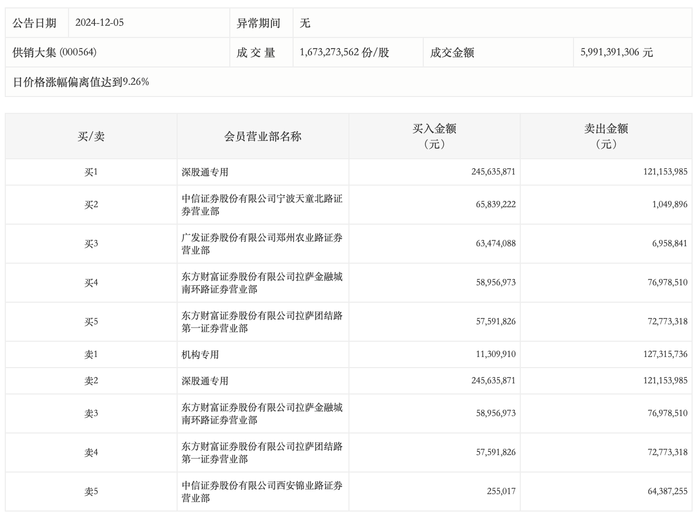Click the 会员营业部名称 column header
This screenshot has height=520, width=700.
263,136
